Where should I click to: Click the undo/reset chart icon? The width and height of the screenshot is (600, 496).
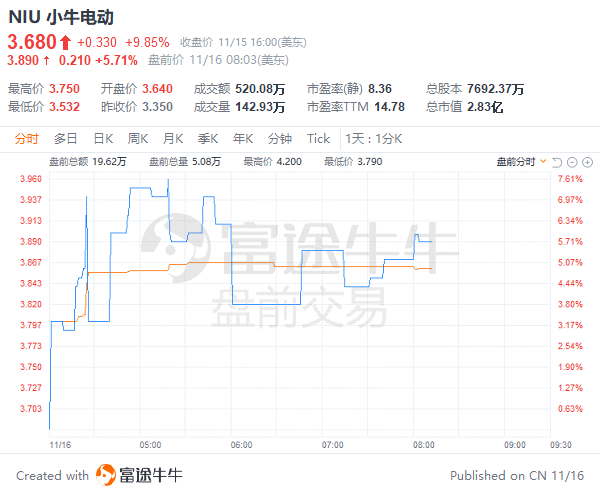click(557, 163)
